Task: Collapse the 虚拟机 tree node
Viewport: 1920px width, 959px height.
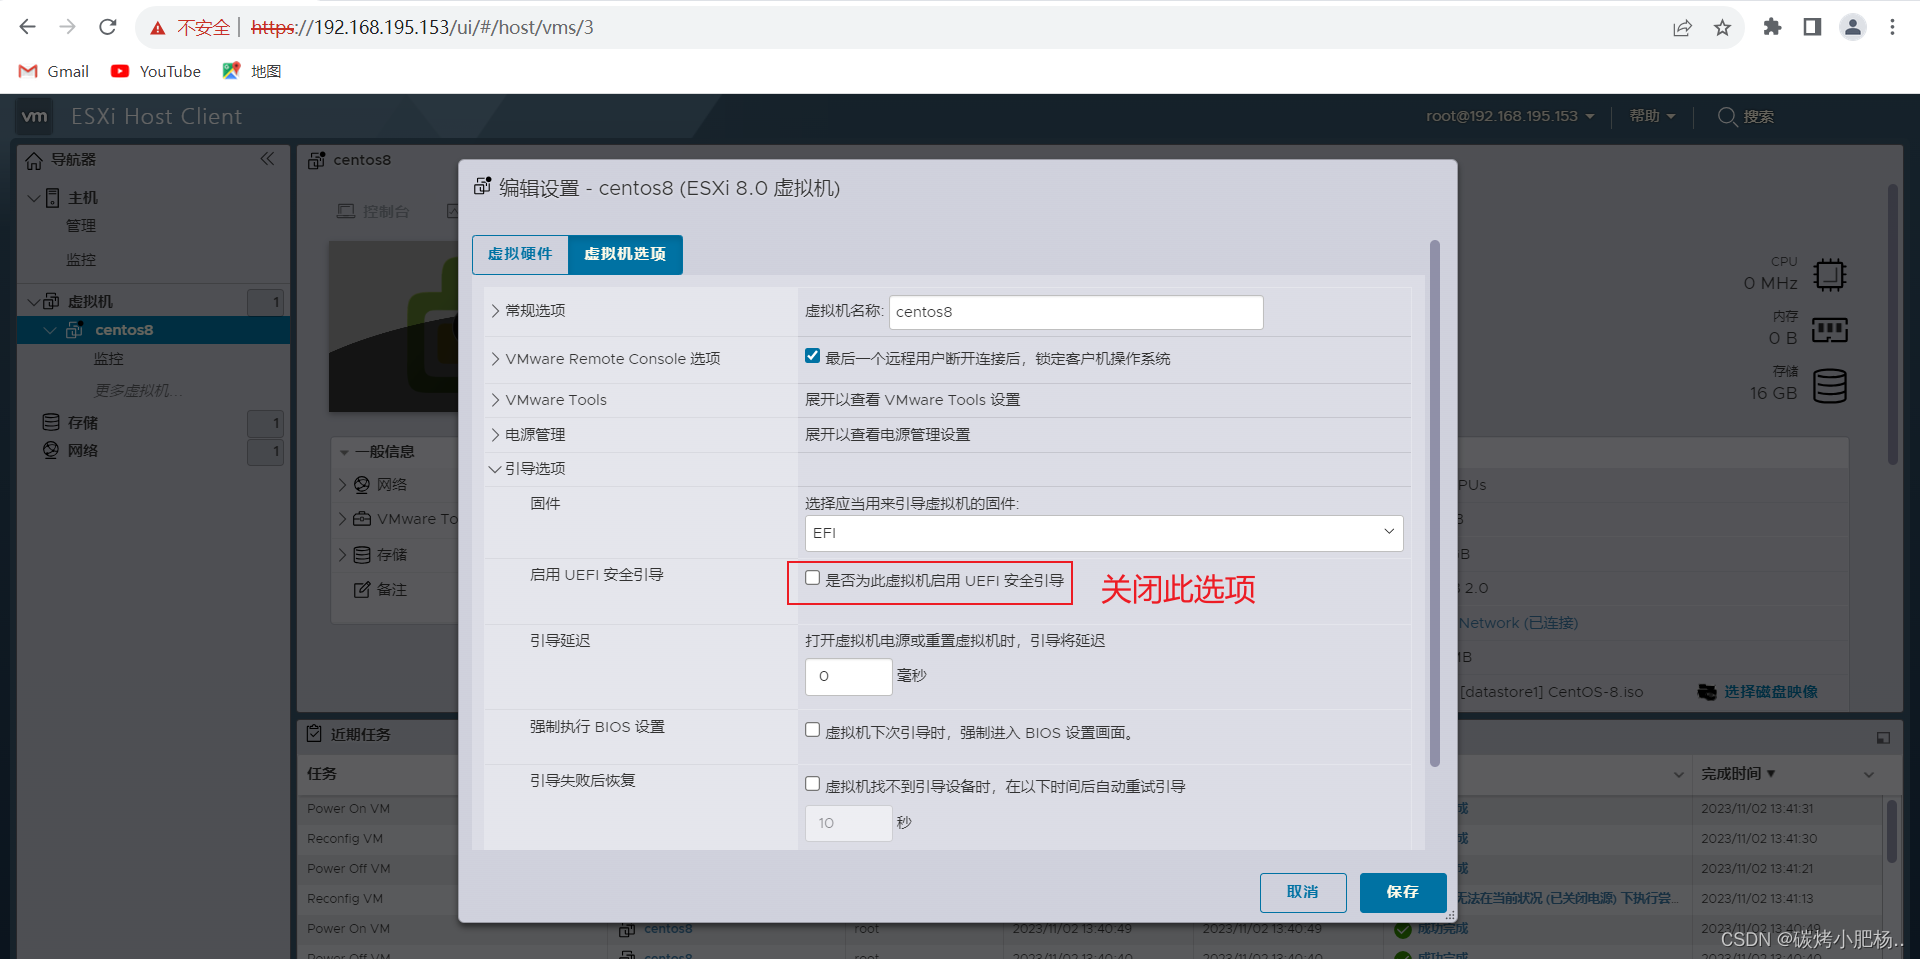Action: point(33,301)
